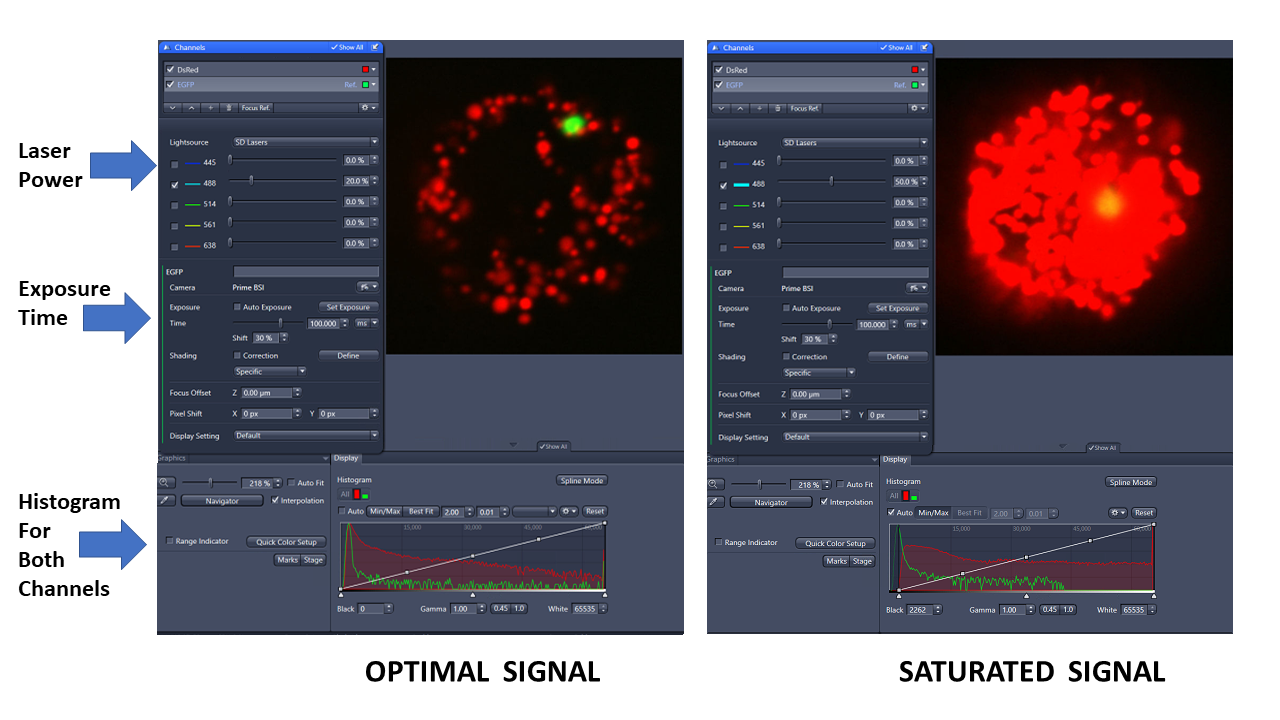
Task: Enable Auto Exposure in the left panel
Action: tap(237, 307)
